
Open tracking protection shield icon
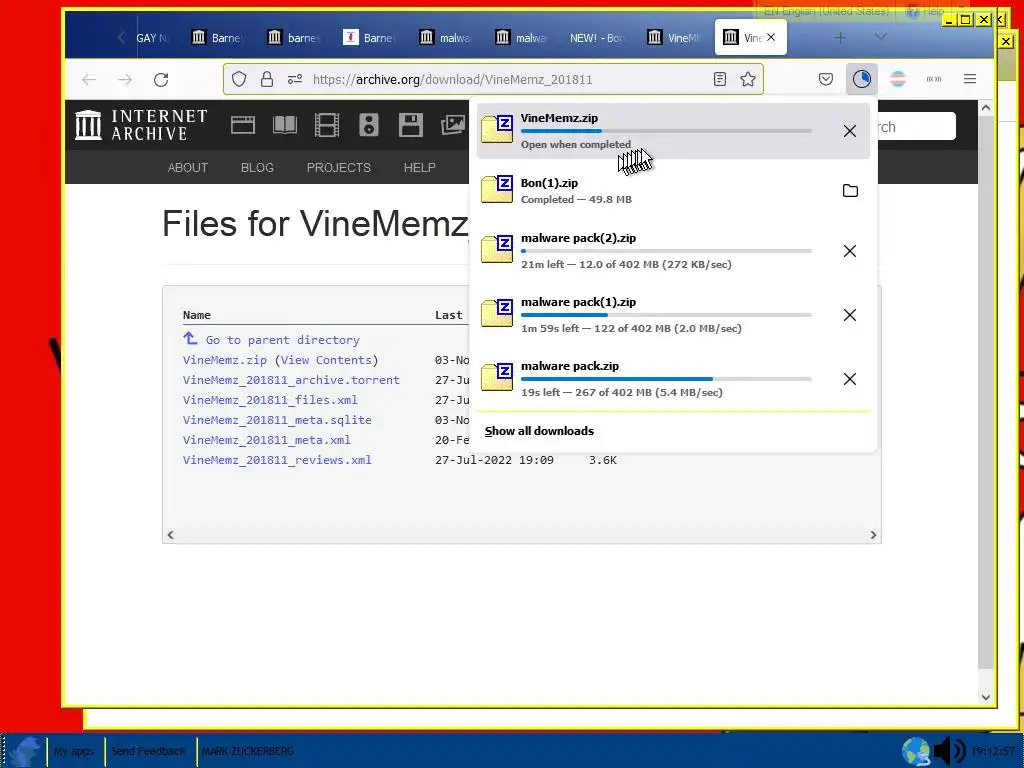(239, 79)
